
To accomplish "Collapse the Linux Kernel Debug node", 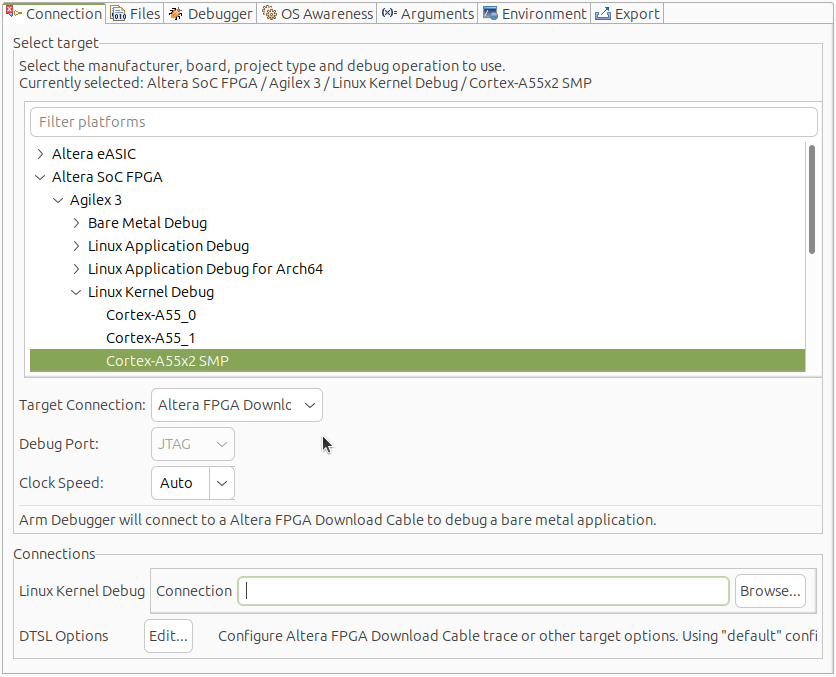I will (x=76, y=292).
